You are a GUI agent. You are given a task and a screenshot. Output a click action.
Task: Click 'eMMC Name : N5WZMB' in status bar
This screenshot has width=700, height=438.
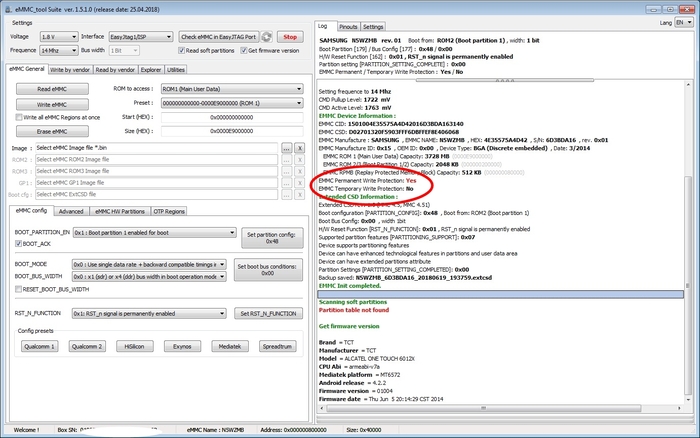tap(215, 430)
